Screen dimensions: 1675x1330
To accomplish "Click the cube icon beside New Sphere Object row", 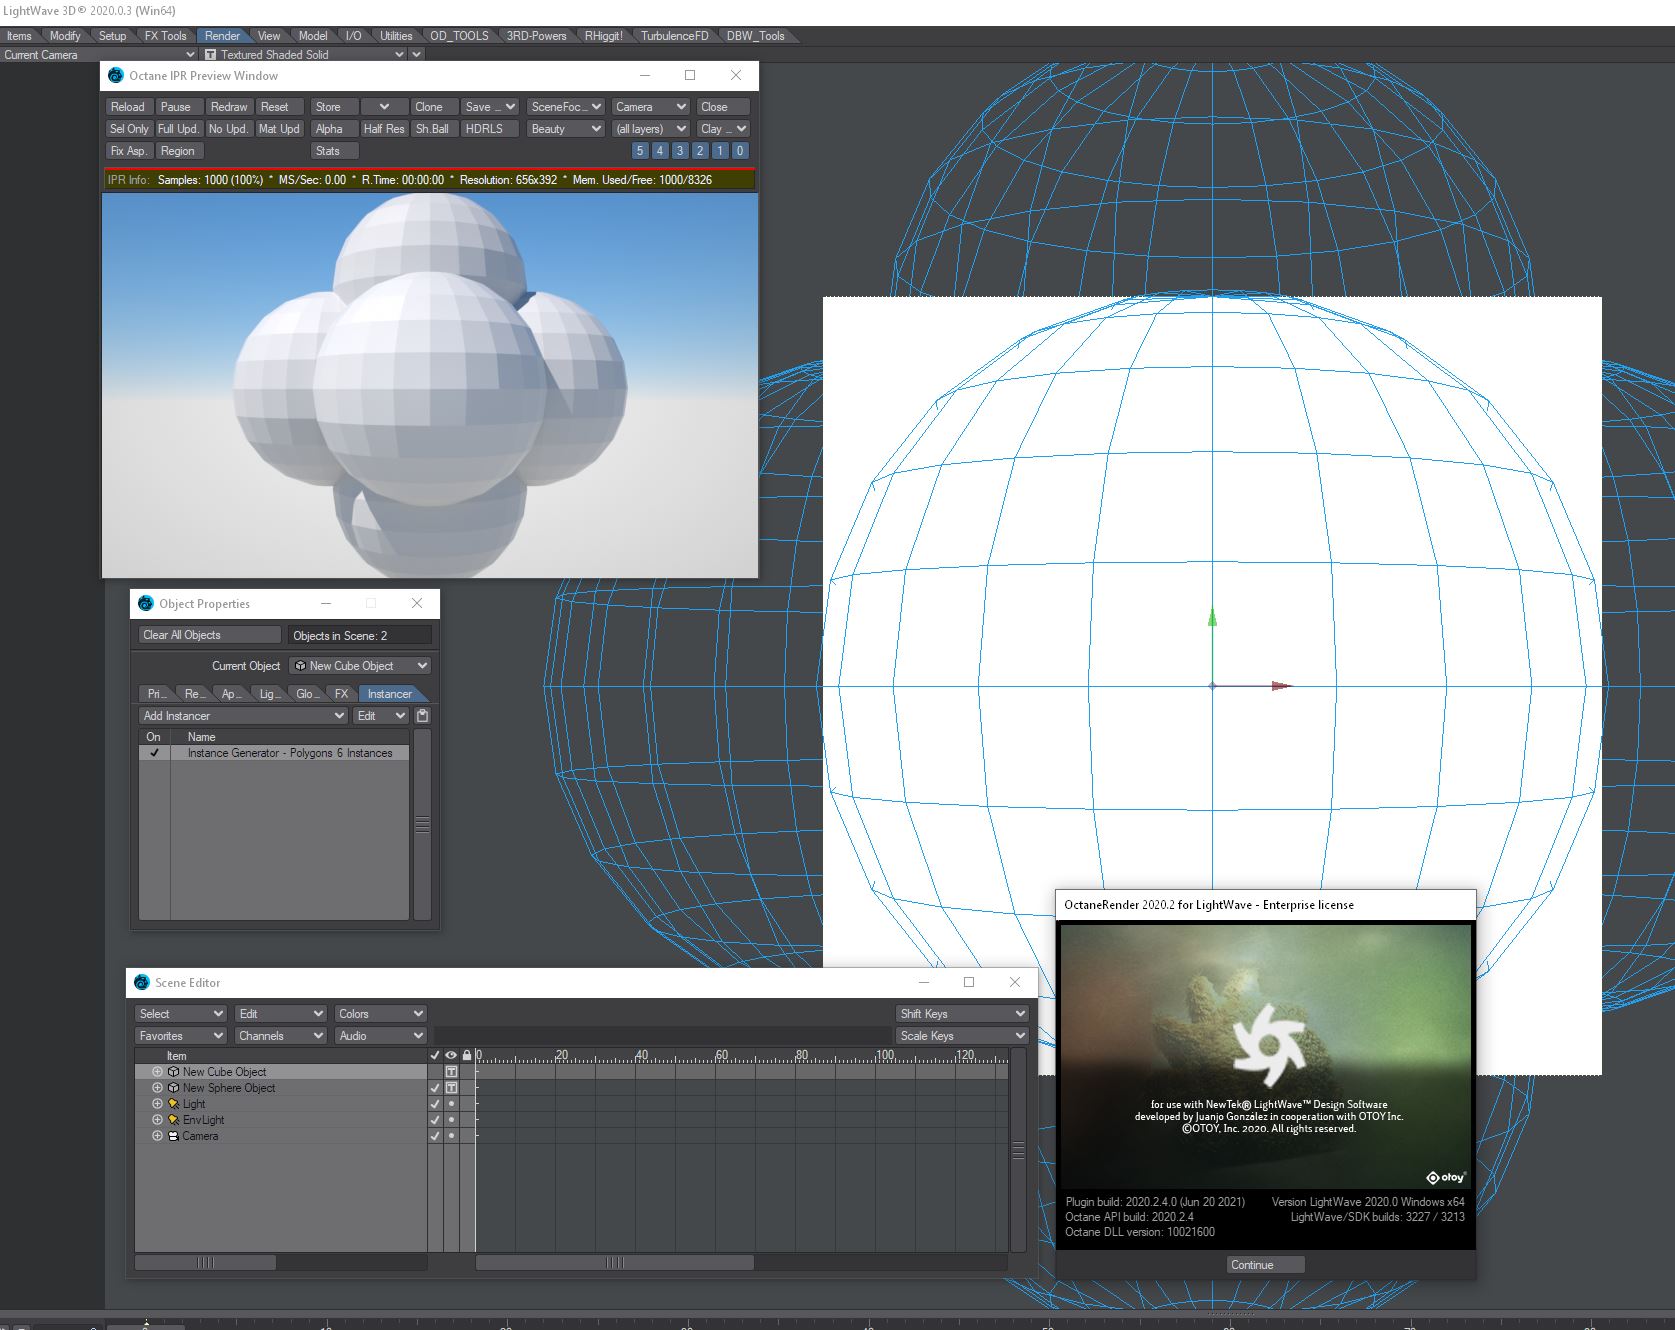I will coord(173,1088).
